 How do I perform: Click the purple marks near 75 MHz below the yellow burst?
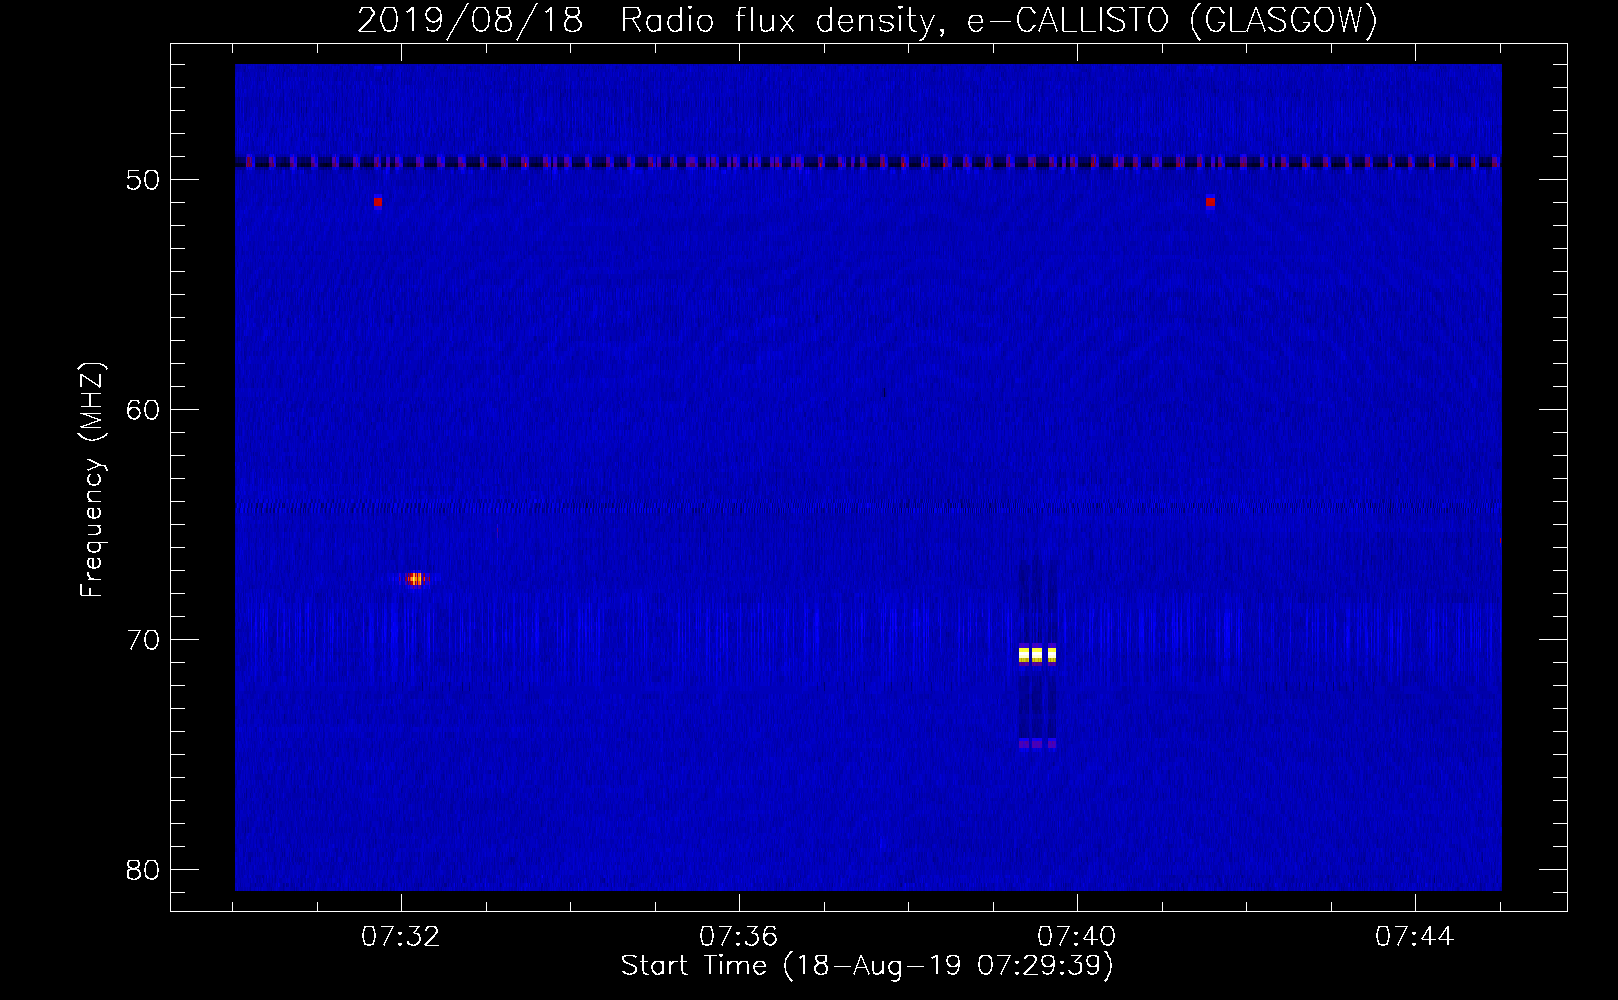click(1037, 744)
